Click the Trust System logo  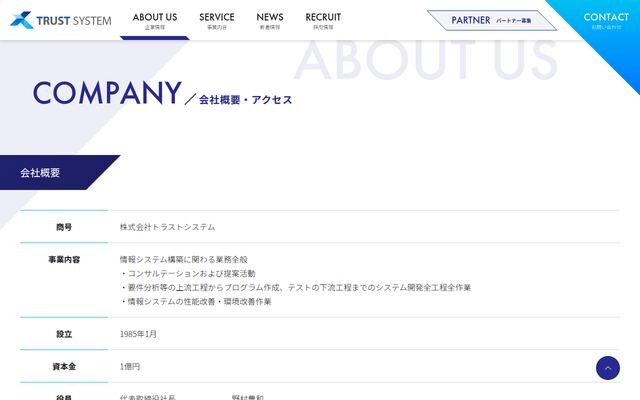(60, 20)
